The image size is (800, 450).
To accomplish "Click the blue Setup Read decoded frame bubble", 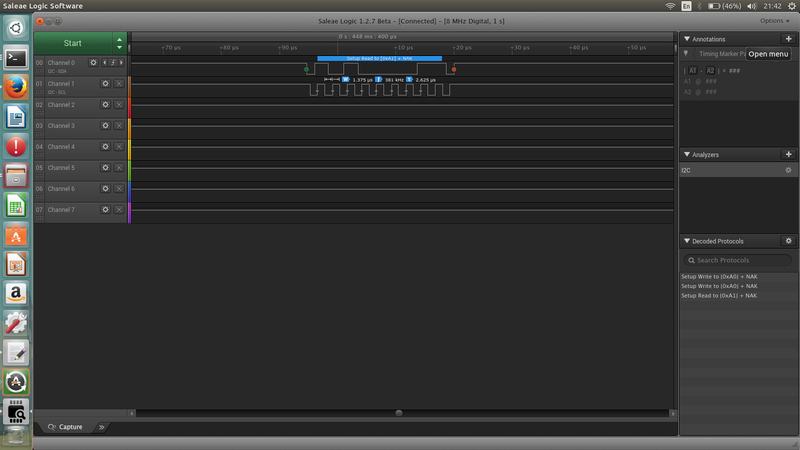I will click(x=380, y=59).
